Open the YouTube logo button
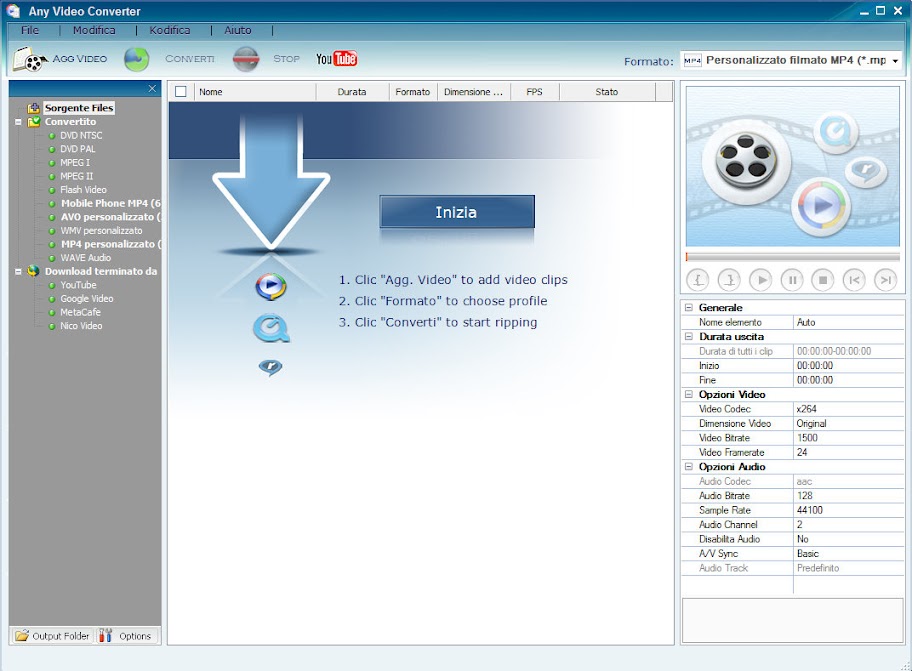The height and width of the screenshot is (671, 912). 336,59
